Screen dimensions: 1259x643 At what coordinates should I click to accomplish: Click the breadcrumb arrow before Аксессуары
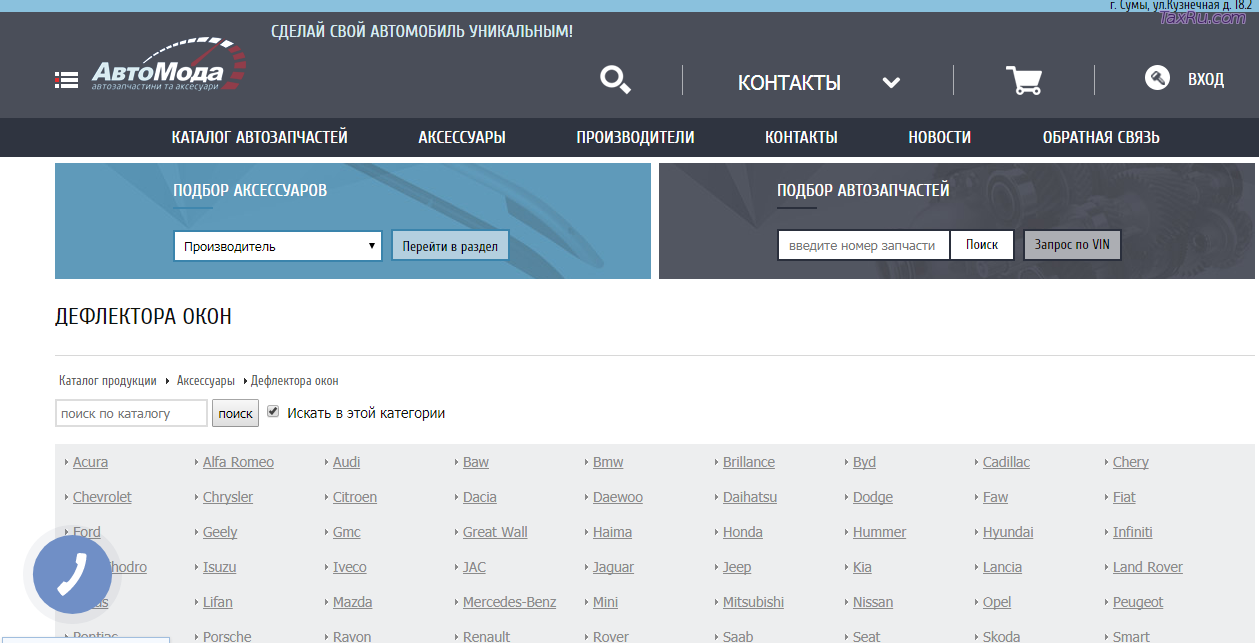pos(166,381)
